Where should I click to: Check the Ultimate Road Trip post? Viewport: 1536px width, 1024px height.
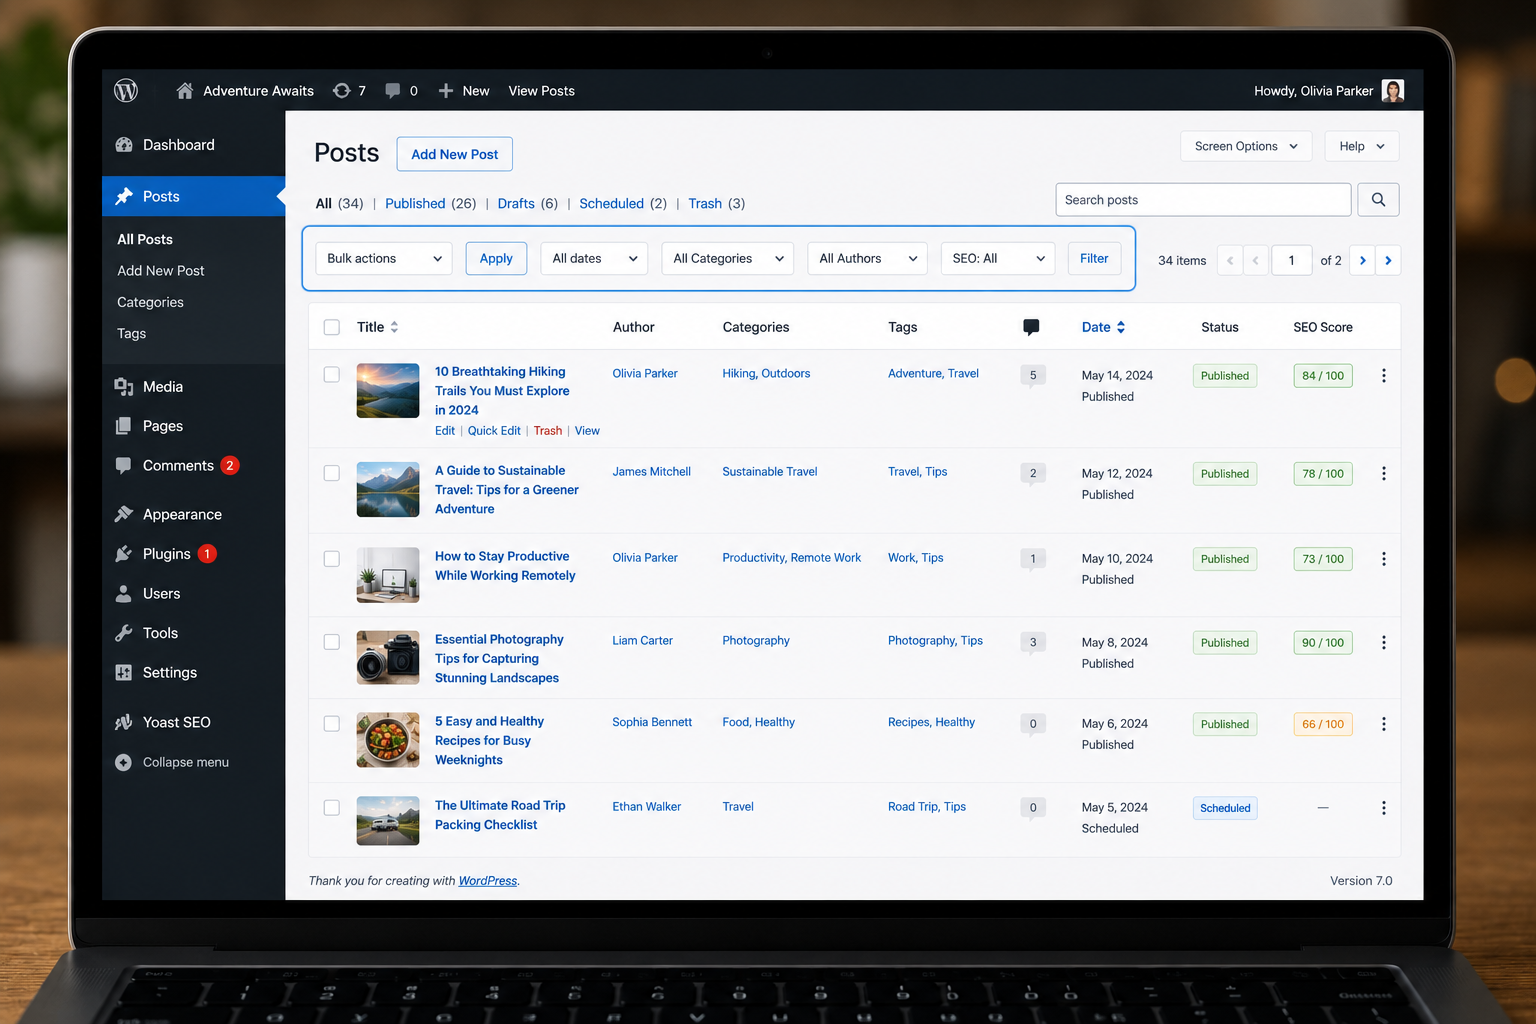pyautogui.click(x=332, y=807)
